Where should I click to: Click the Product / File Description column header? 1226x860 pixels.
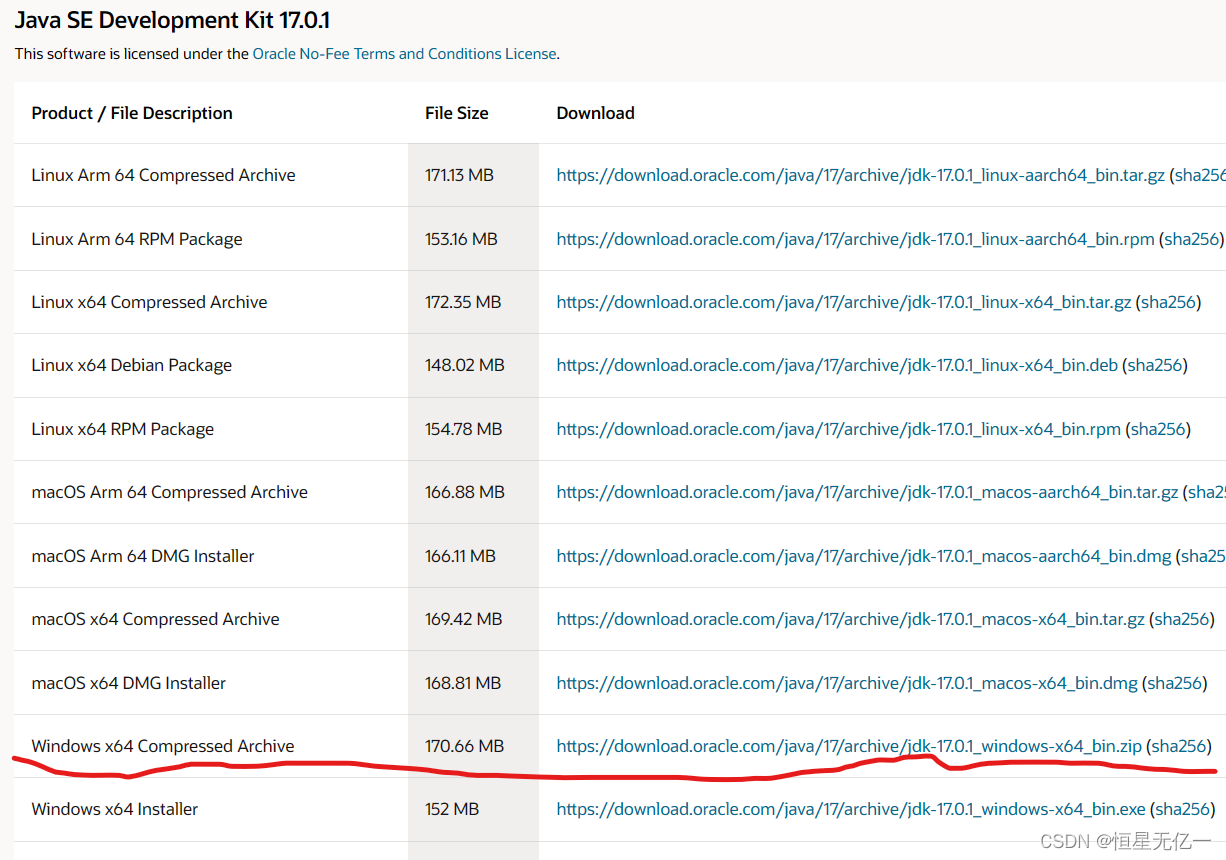click(132, 113)
